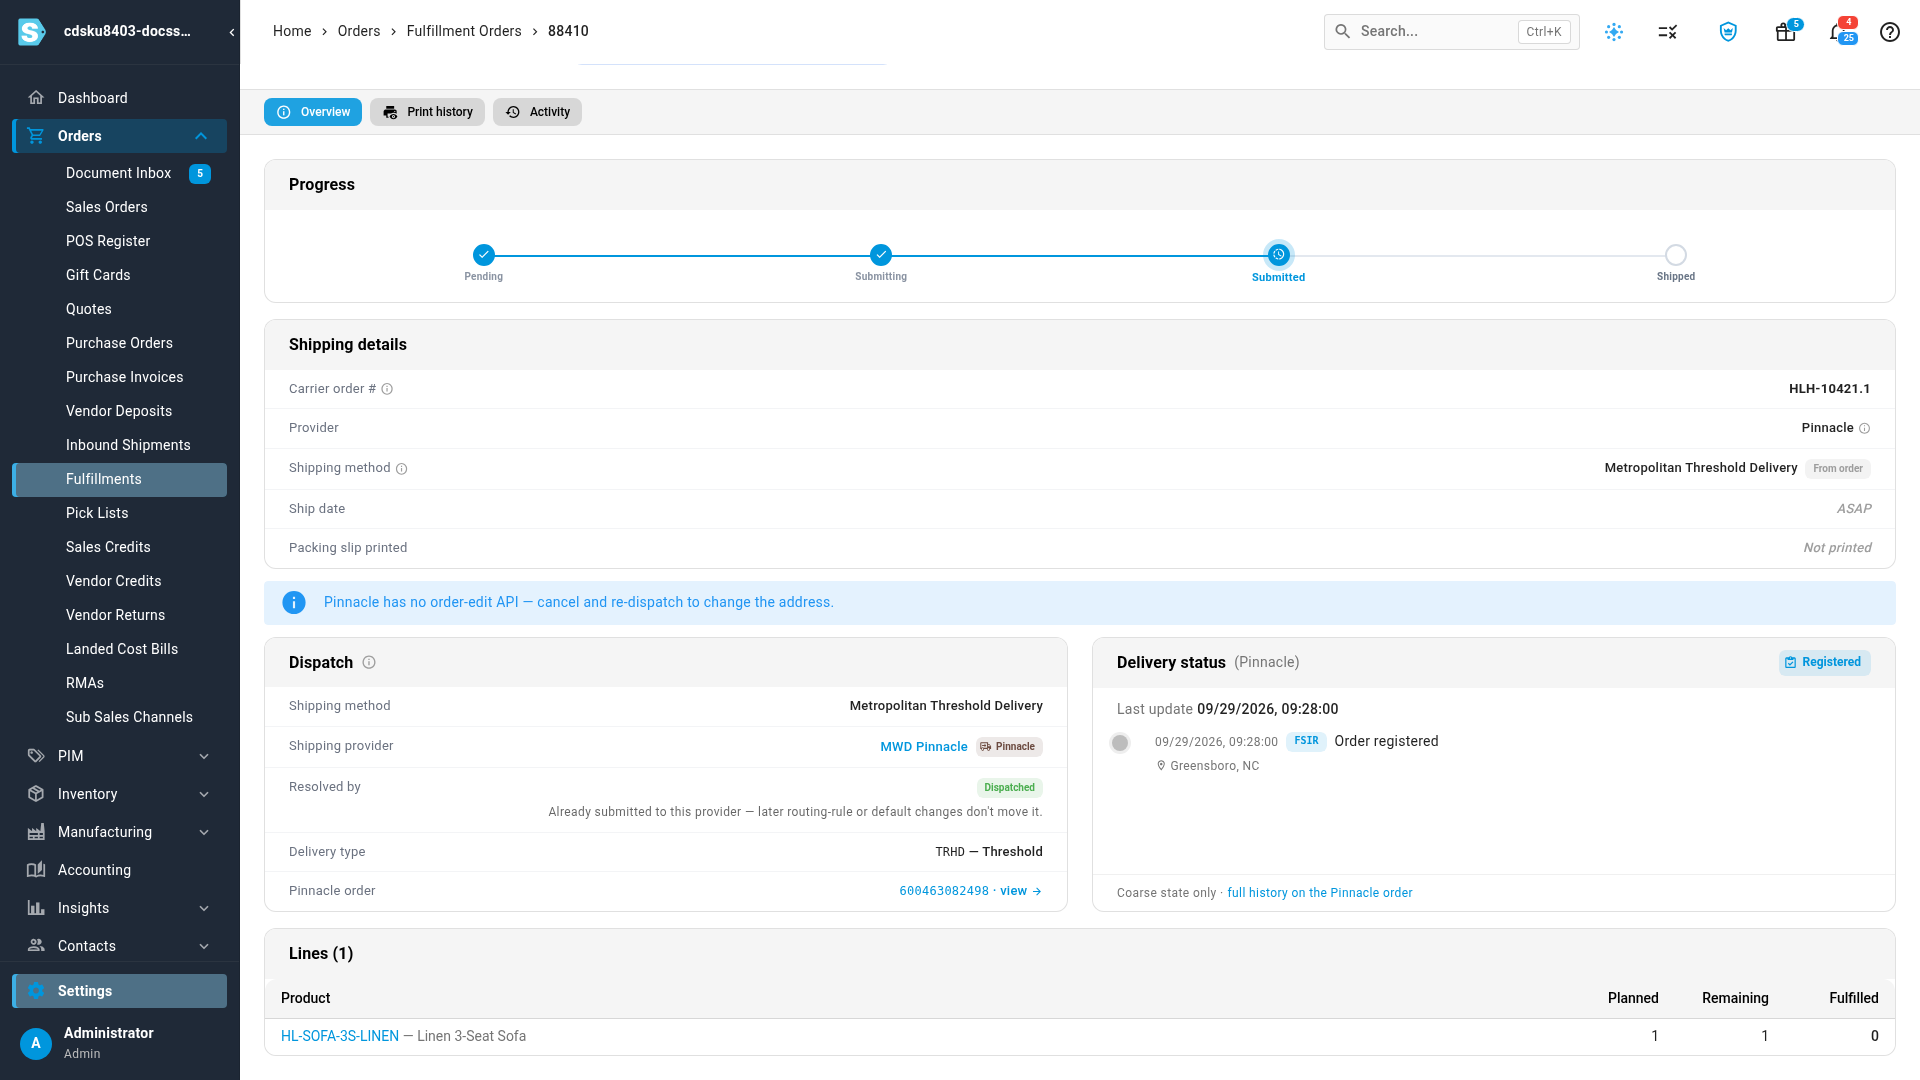Click the help question mark icon

(x=1889, y=32)
